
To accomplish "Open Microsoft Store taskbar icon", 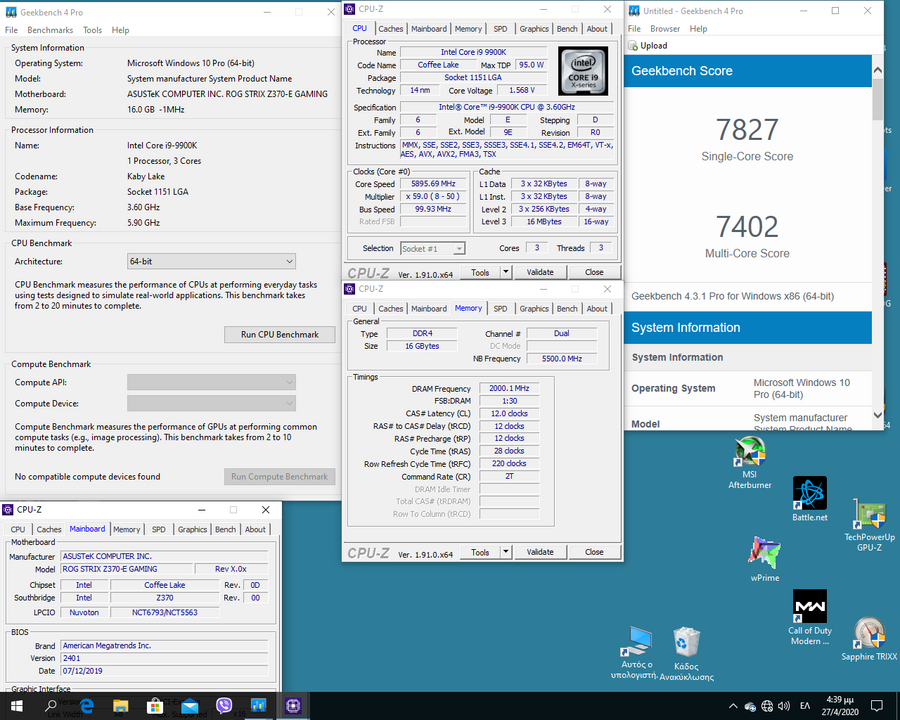I will [155, 706].
